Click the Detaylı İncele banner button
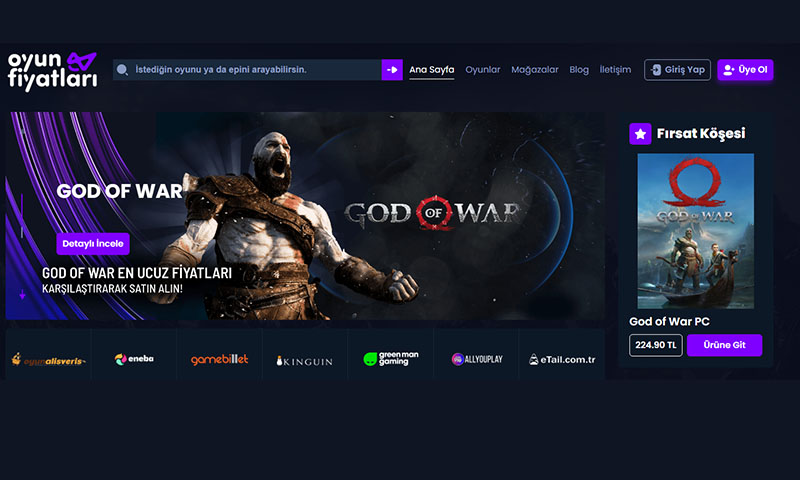The width and height of the screenshot is (800, 480). (x=93, y=244)
